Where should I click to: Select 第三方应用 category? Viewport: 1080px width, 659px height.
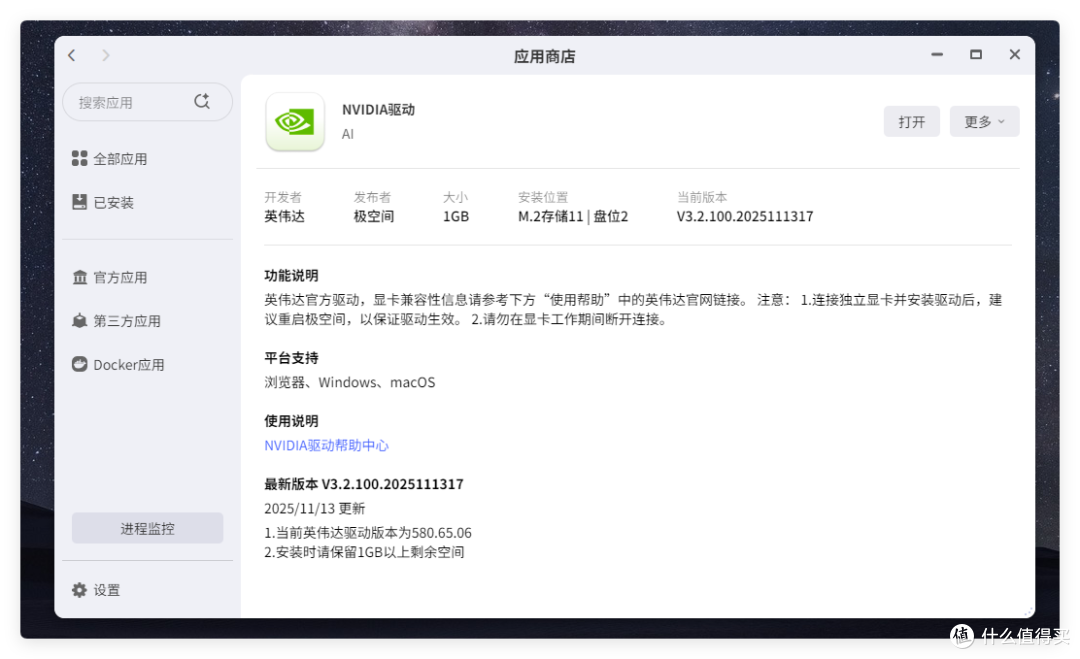[x=116, y=321]
